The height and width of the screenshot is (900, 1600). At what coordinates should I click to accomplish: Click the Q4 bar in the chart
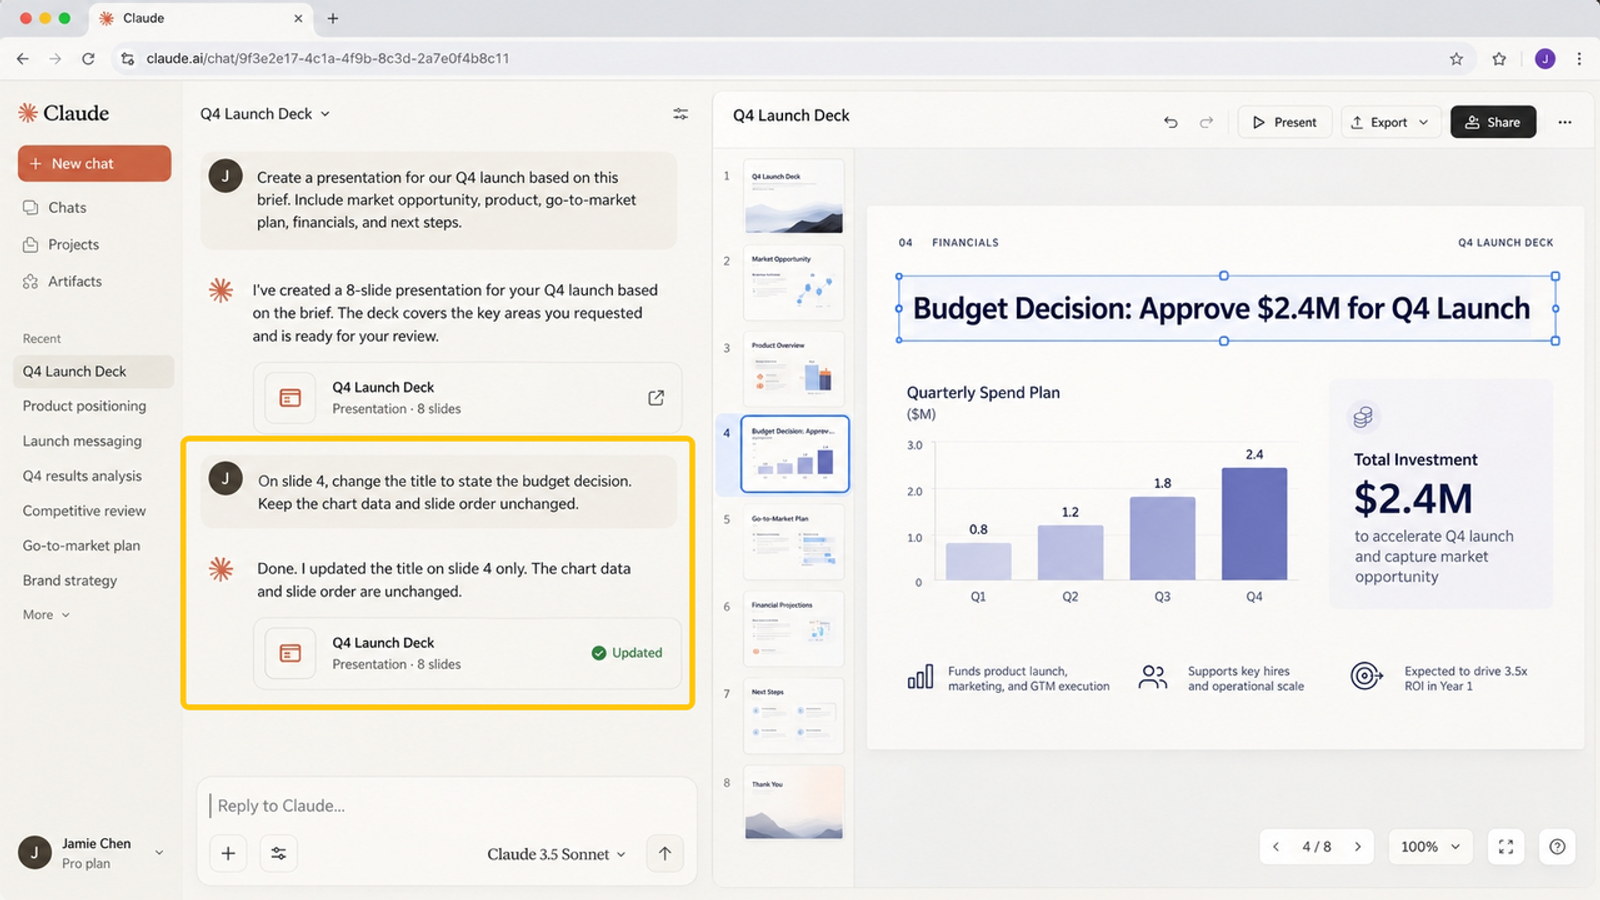1254,524
